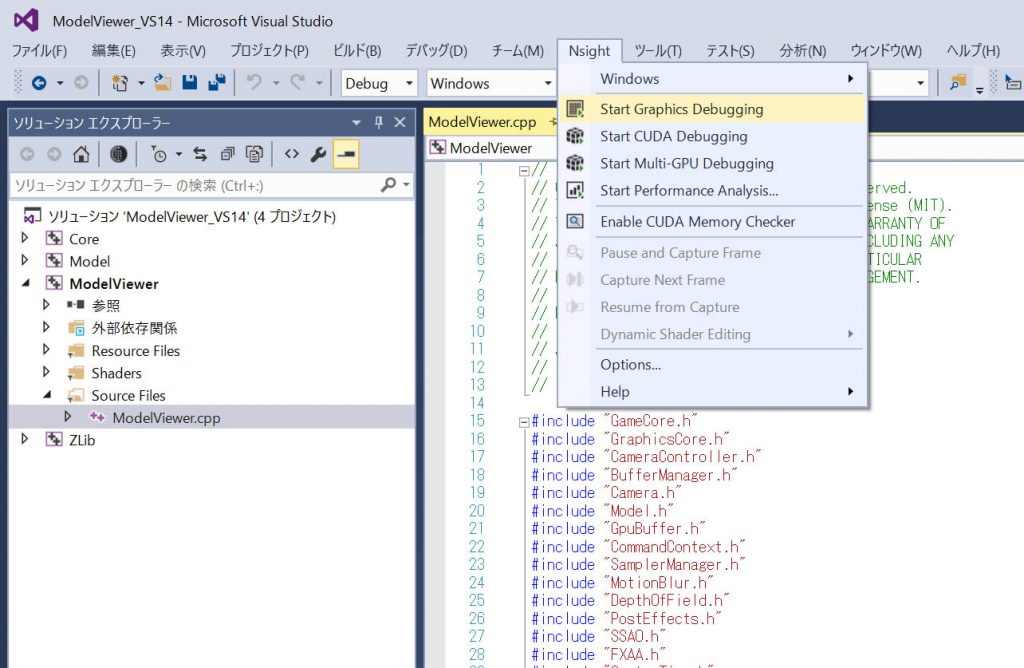This screenshot has width=1024, height=668.
Task: Click the #include "GameCore.h" code line
Action: (615, 421)
